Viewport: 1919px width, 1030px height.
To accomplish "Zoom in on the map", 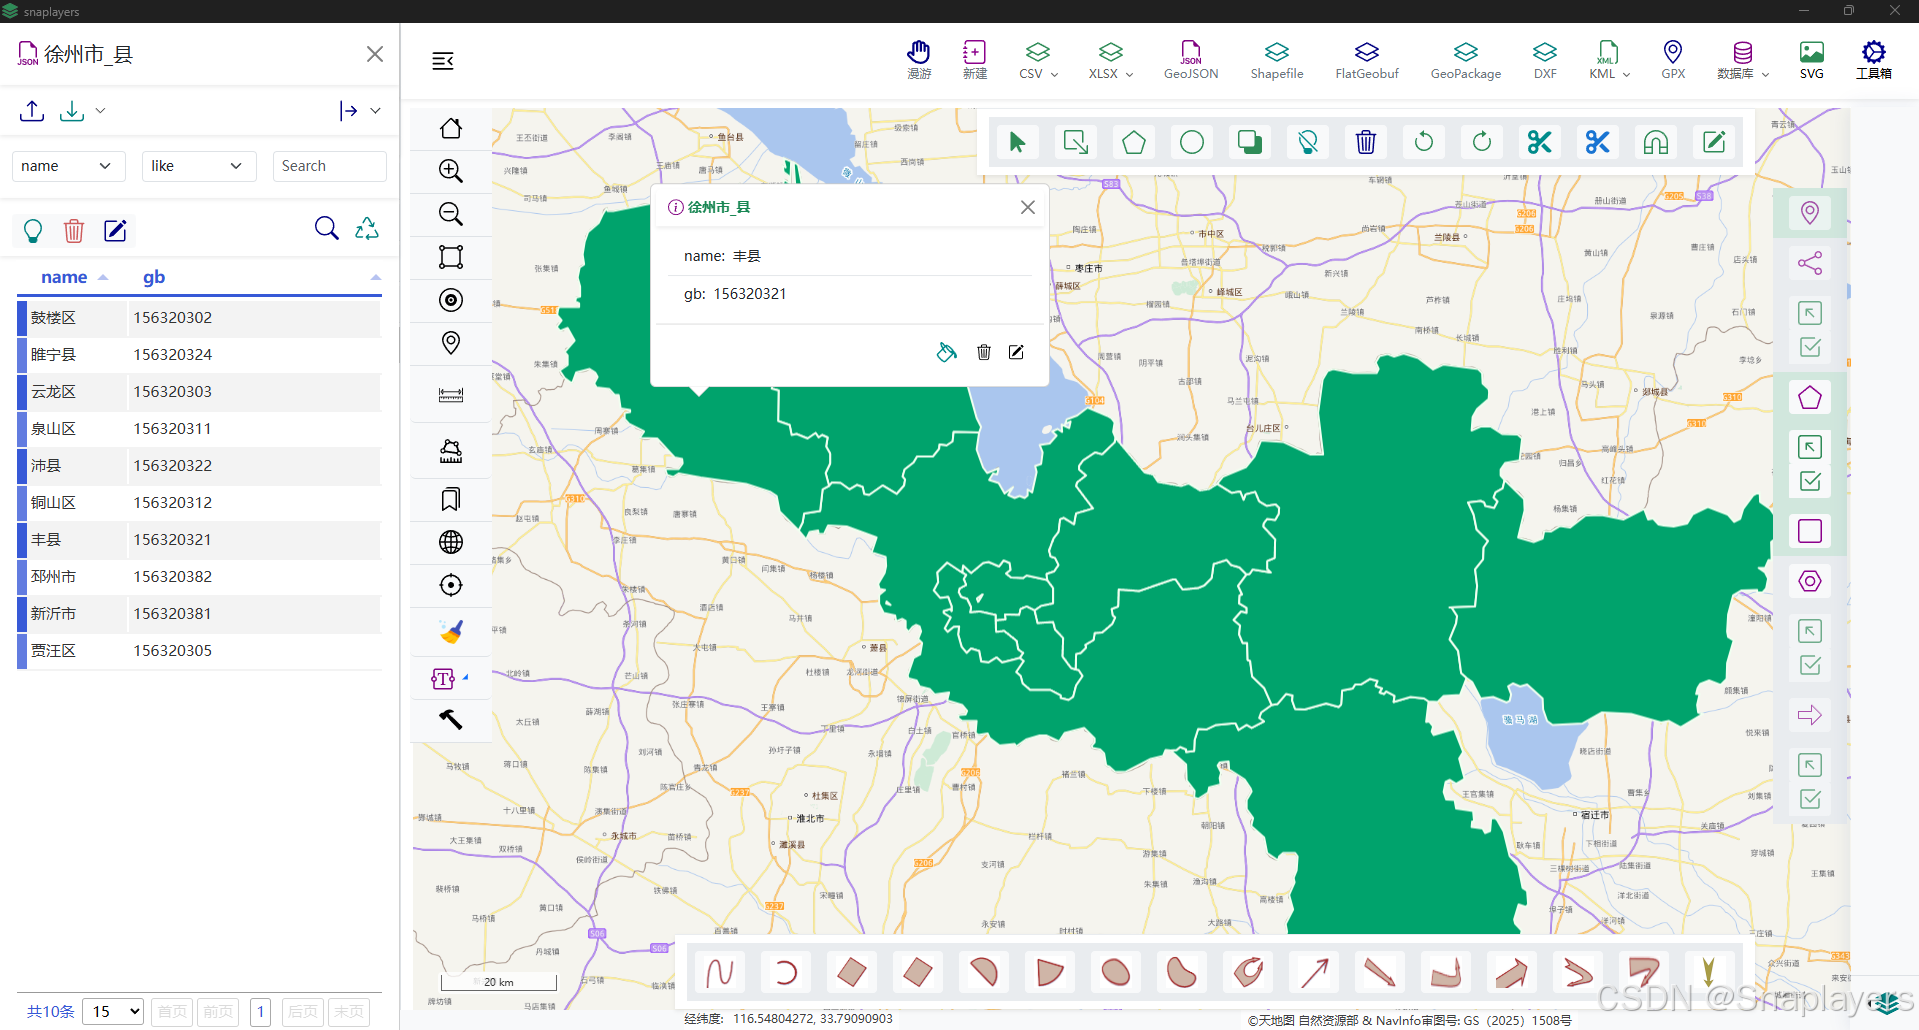I will coord(451,171).
